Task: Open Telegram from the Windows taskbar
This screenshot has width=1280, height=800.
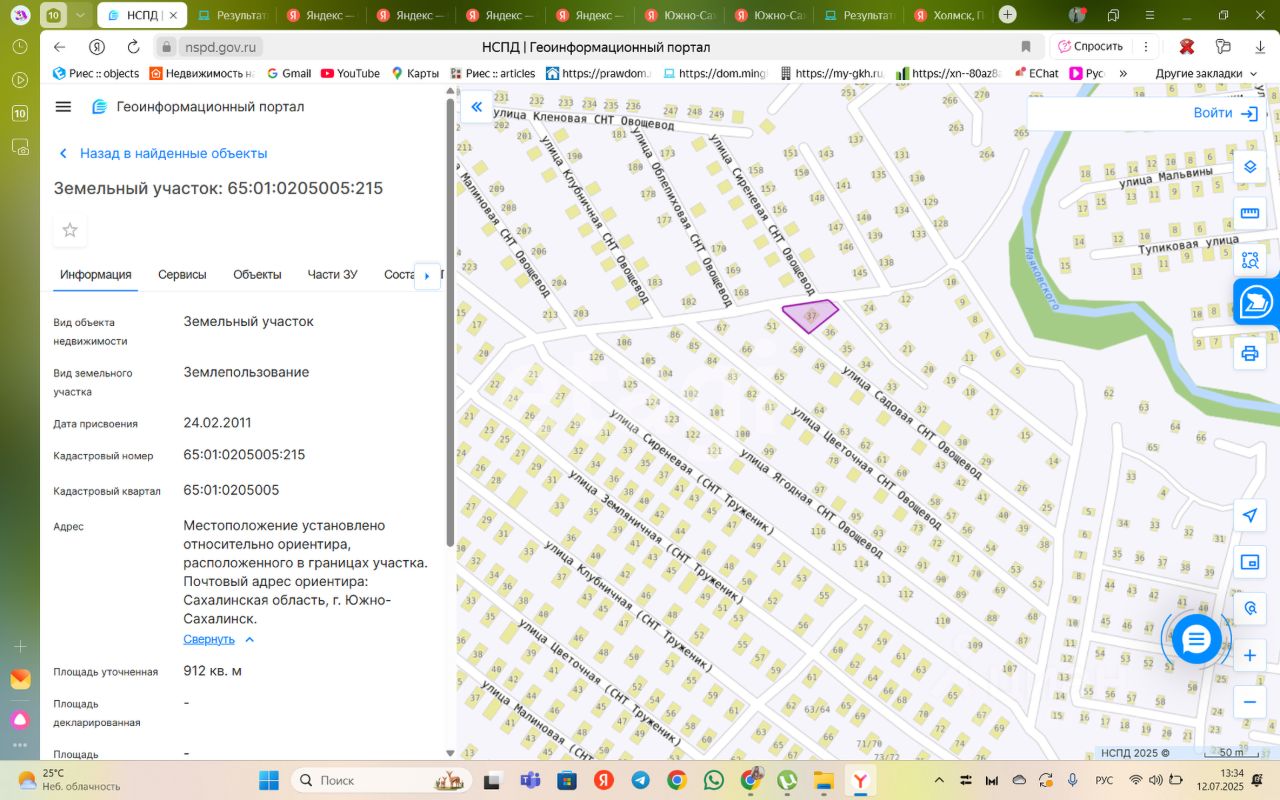Action: [640, 780]
